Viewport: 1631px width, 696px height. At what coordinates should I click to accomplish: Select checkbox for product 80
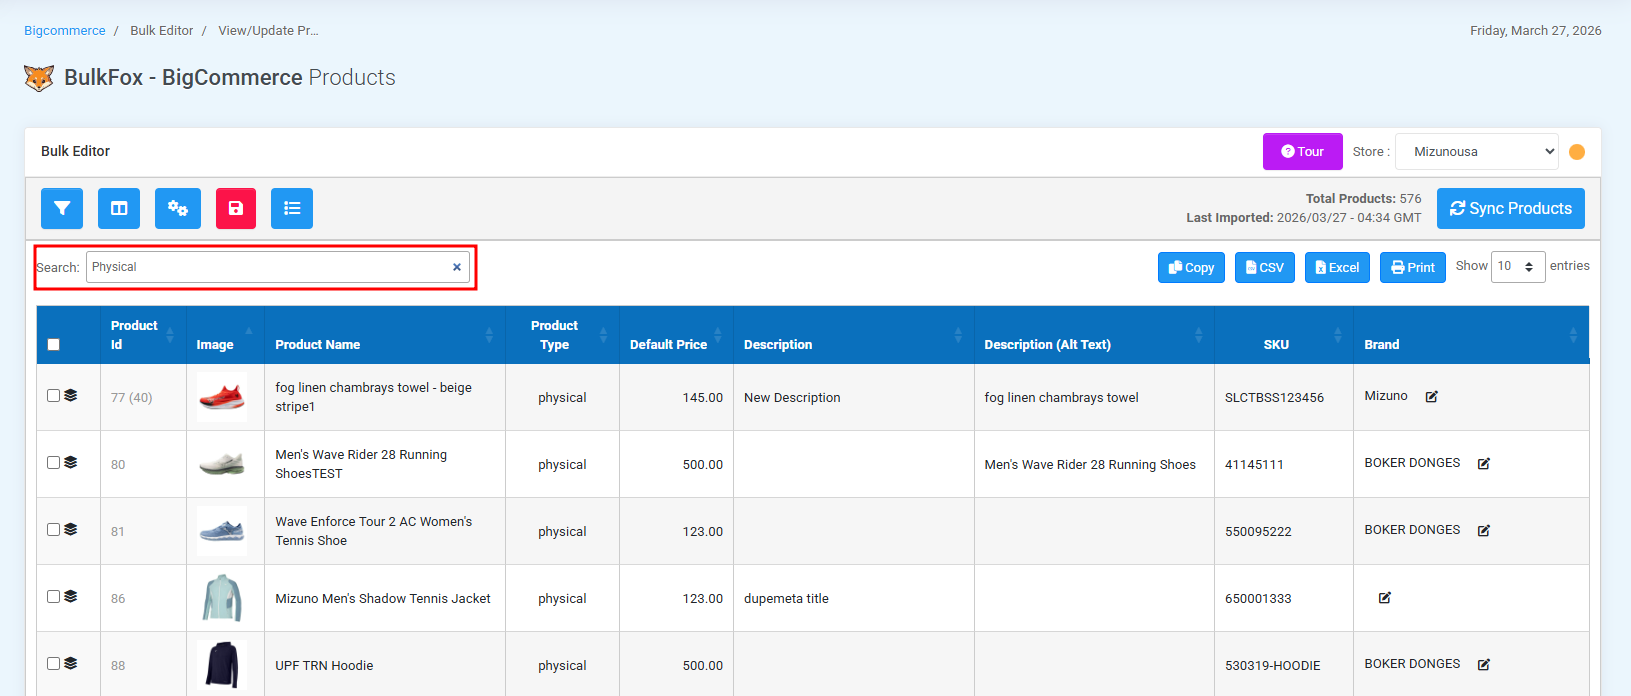click(x=54, y=462)
